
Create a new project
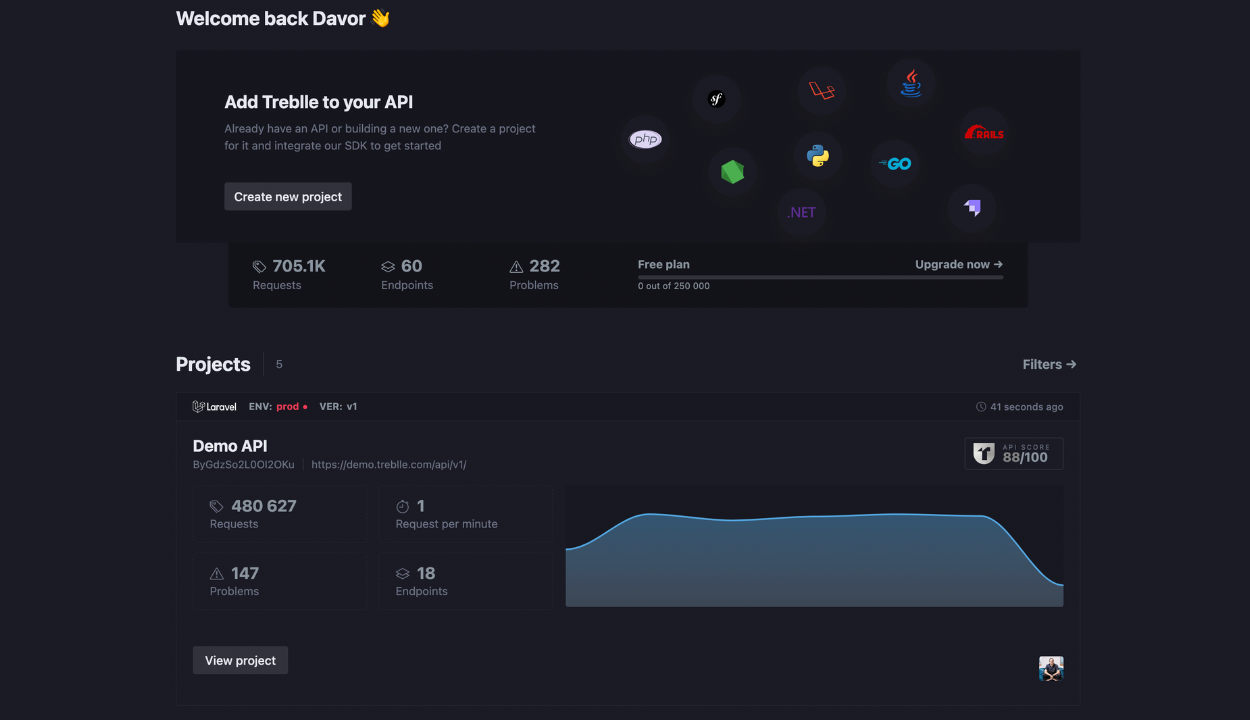(288, 197)
